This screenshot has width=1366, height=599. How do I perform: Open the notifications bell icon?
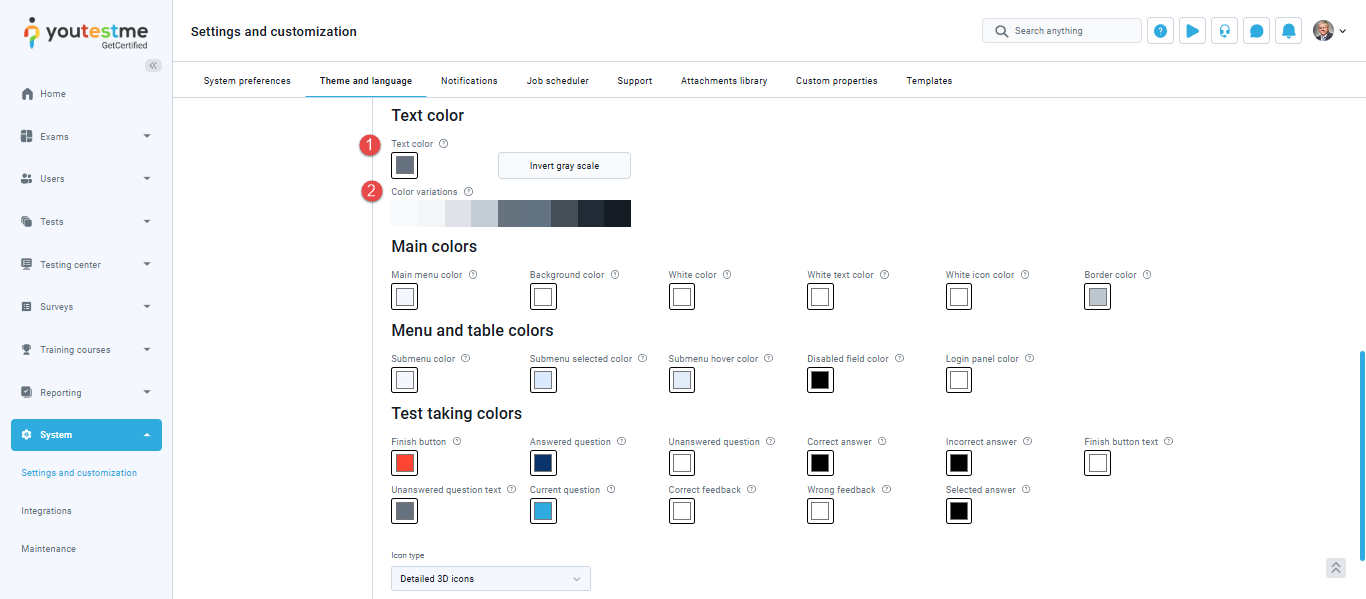point(1289,31)
